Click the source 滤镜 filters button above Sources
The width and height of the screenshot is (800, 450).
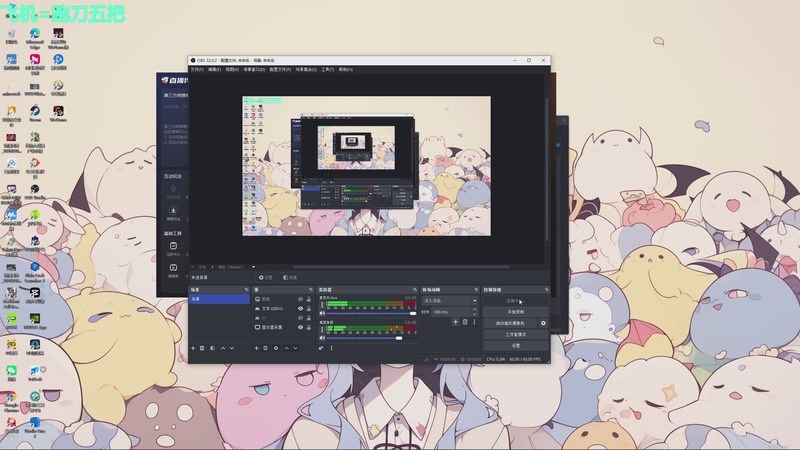pyautogui.click(x=290, y=278)
